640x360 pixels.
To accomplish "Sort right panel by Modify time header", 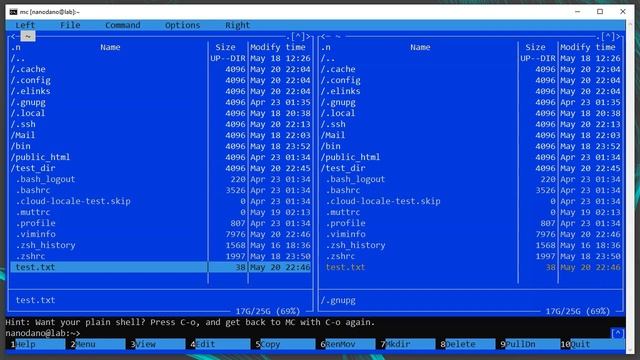I will (x=588, y=47).
